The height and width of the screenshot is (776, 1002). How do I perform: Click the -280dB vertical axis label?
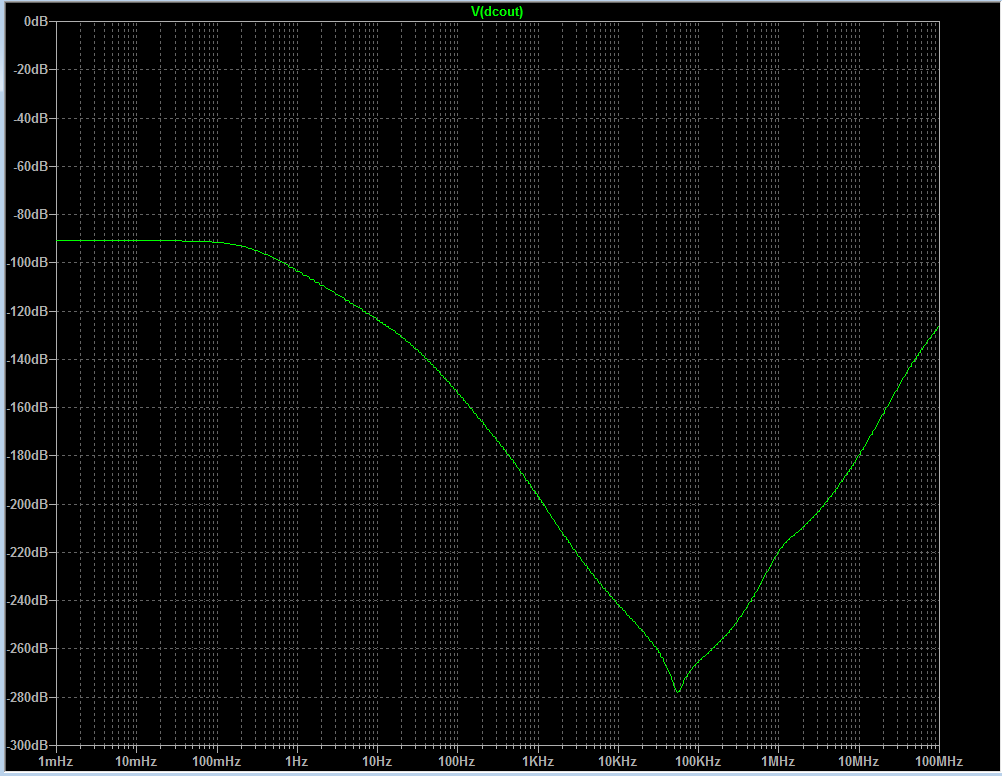click(27, 697)
